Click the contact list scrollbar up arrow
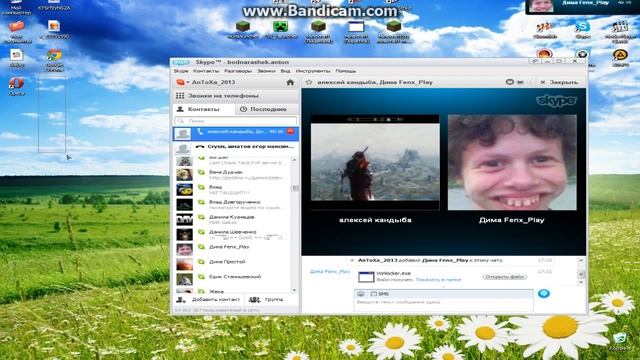640x360 pixels. [295, 160]
